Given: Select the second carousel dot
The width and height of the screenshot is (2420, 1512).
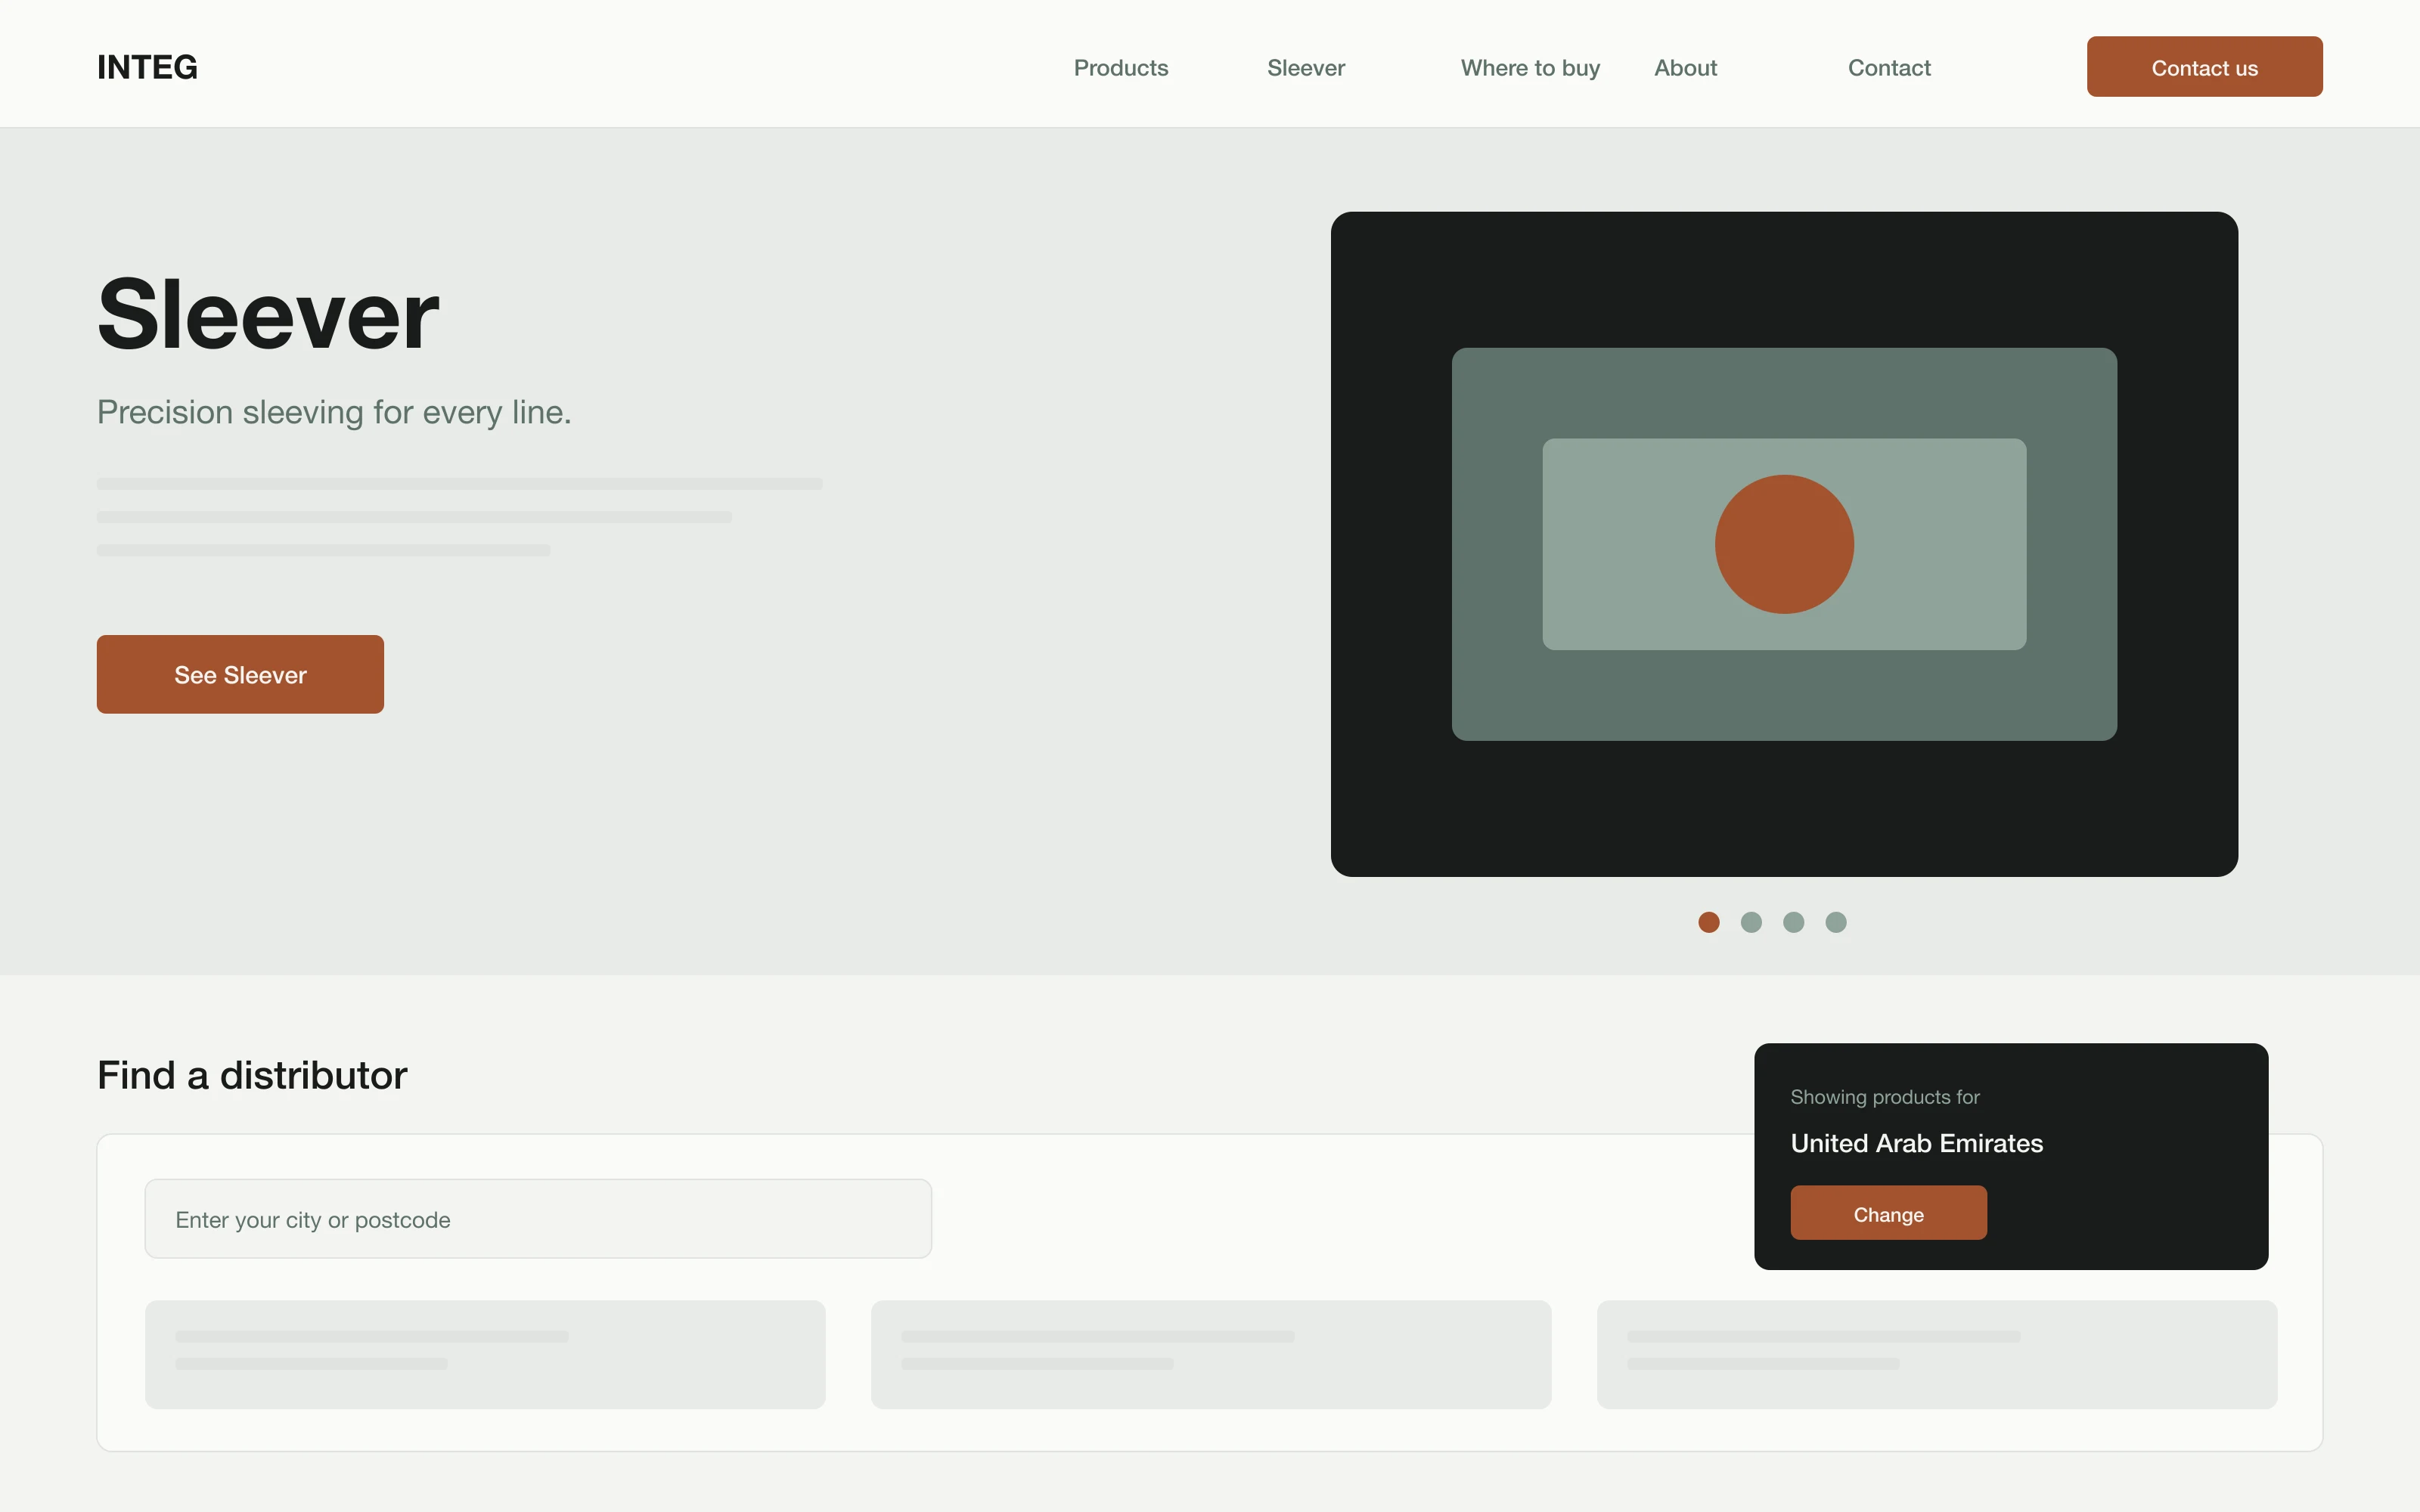Looking at the screenshot, I should coord(1751,922).
